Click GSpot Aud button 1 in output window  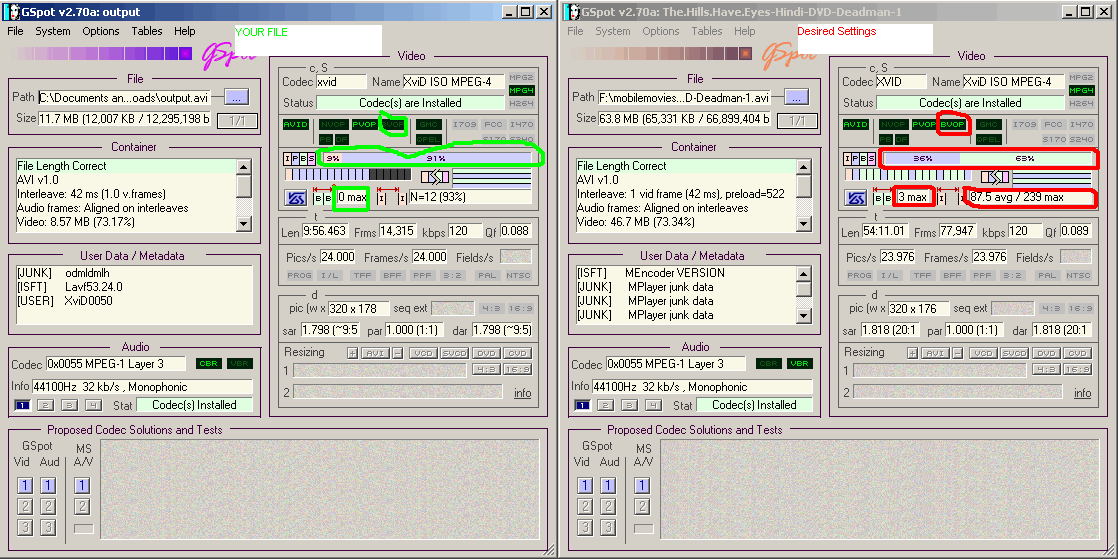pyautogui.click(x=48, y=486)
